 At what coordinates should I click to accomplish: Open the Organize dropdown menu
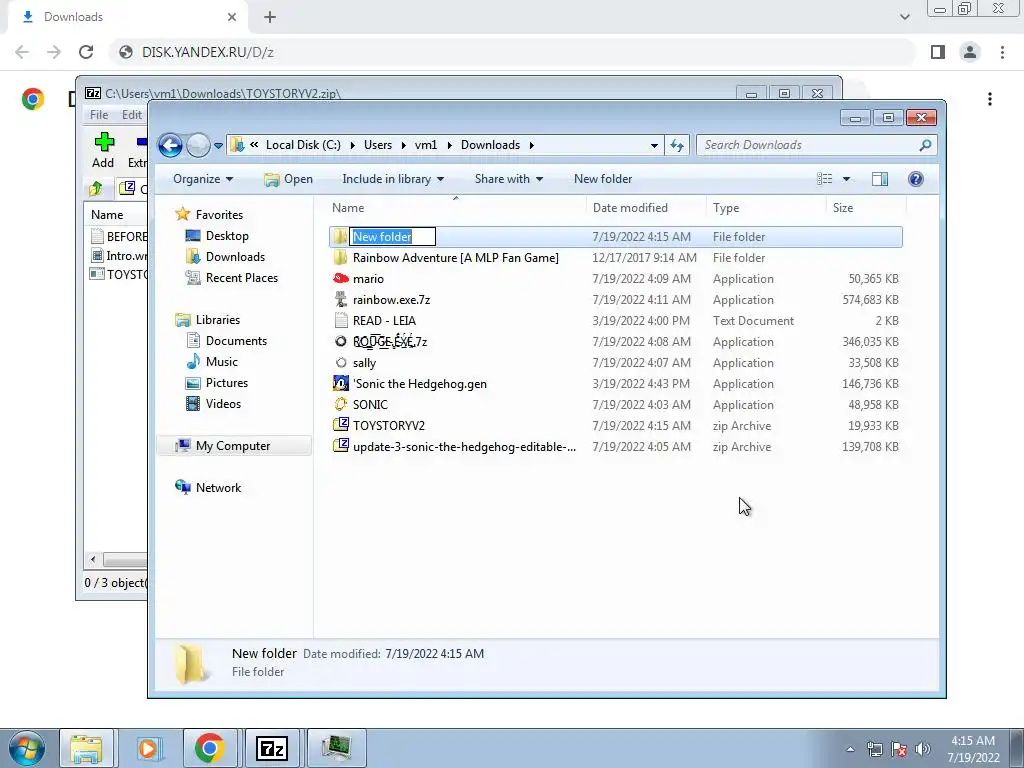[x=202, y=179]
